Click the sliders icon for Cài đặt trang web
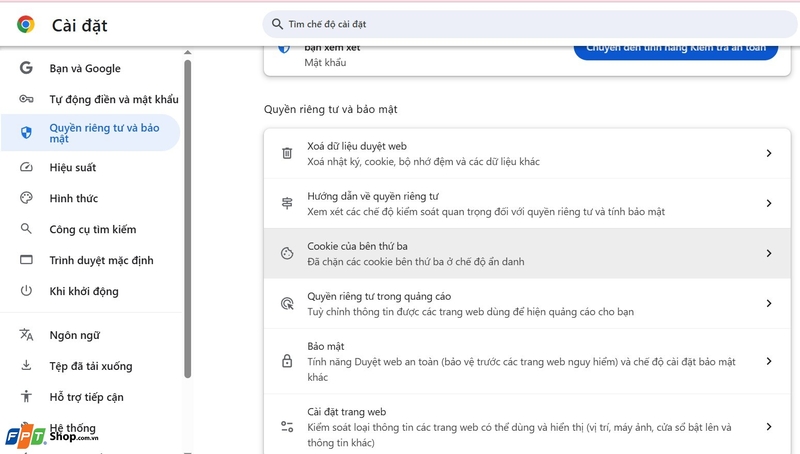 [287, 427]
